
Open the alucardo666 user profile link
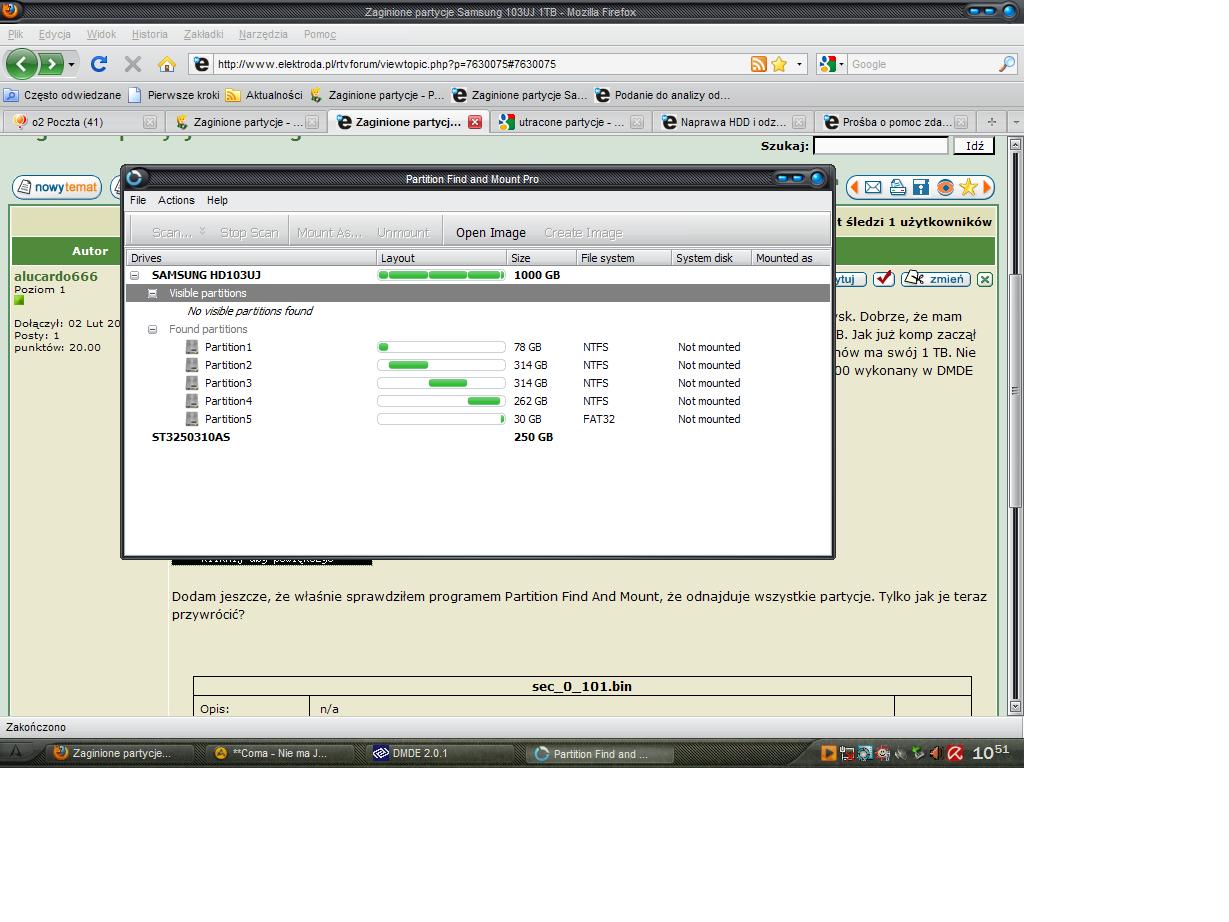(x=56, y=276)
